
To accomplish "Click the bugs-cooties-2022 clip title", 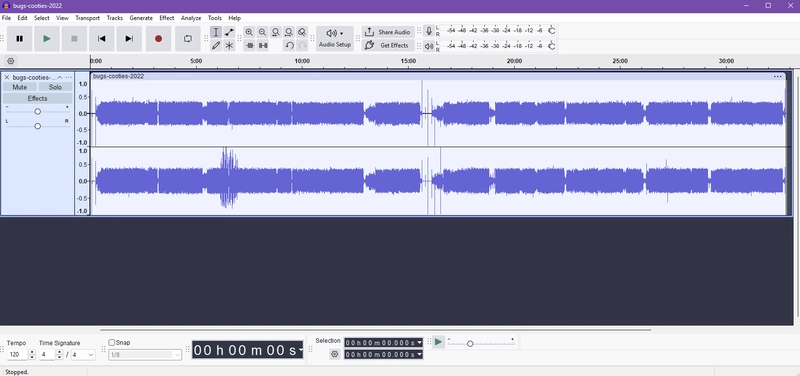I will pos(118,77).
